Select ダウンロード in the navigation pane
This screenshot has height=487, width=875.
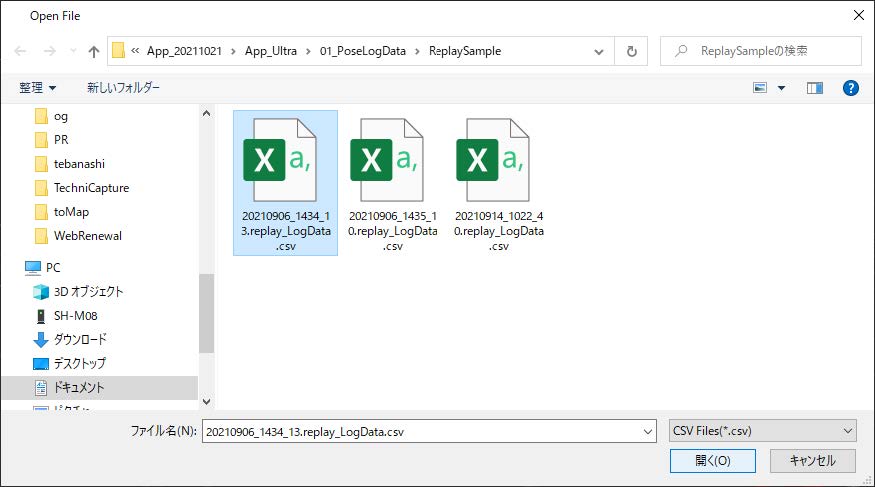(80, 340)
